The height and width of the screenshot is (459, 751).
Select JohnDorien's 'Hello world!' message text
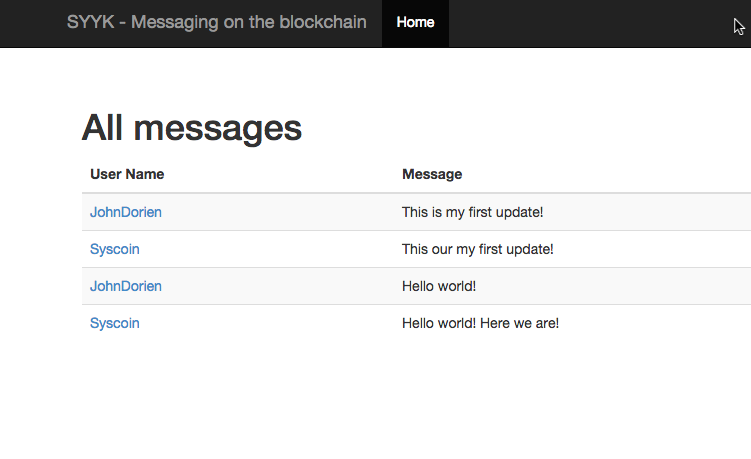(439, 286)
